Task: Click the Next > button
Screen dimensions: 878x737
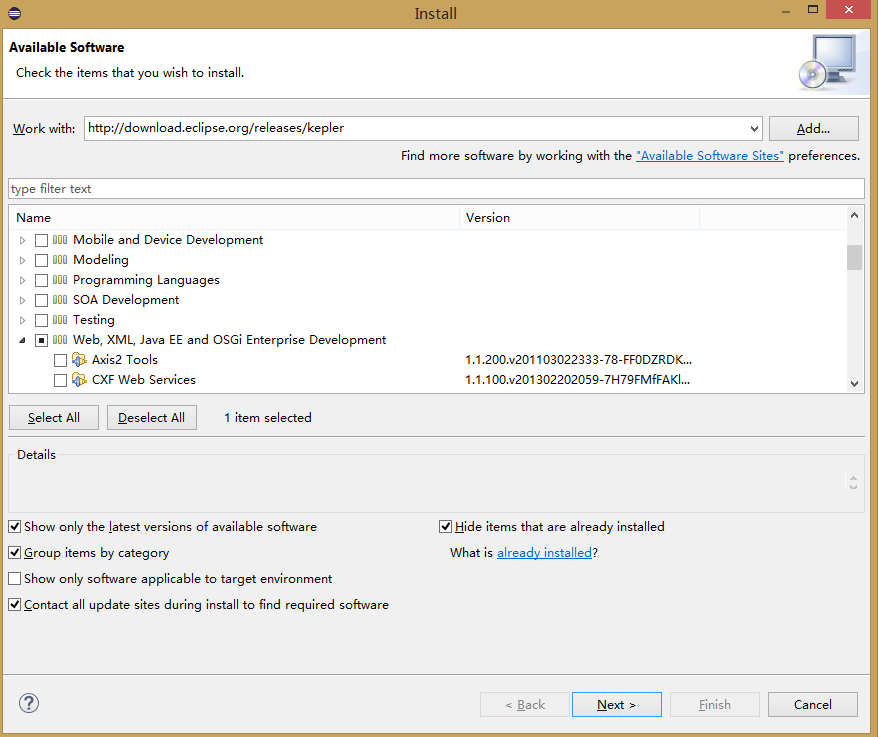Action: tap(617, 705)
